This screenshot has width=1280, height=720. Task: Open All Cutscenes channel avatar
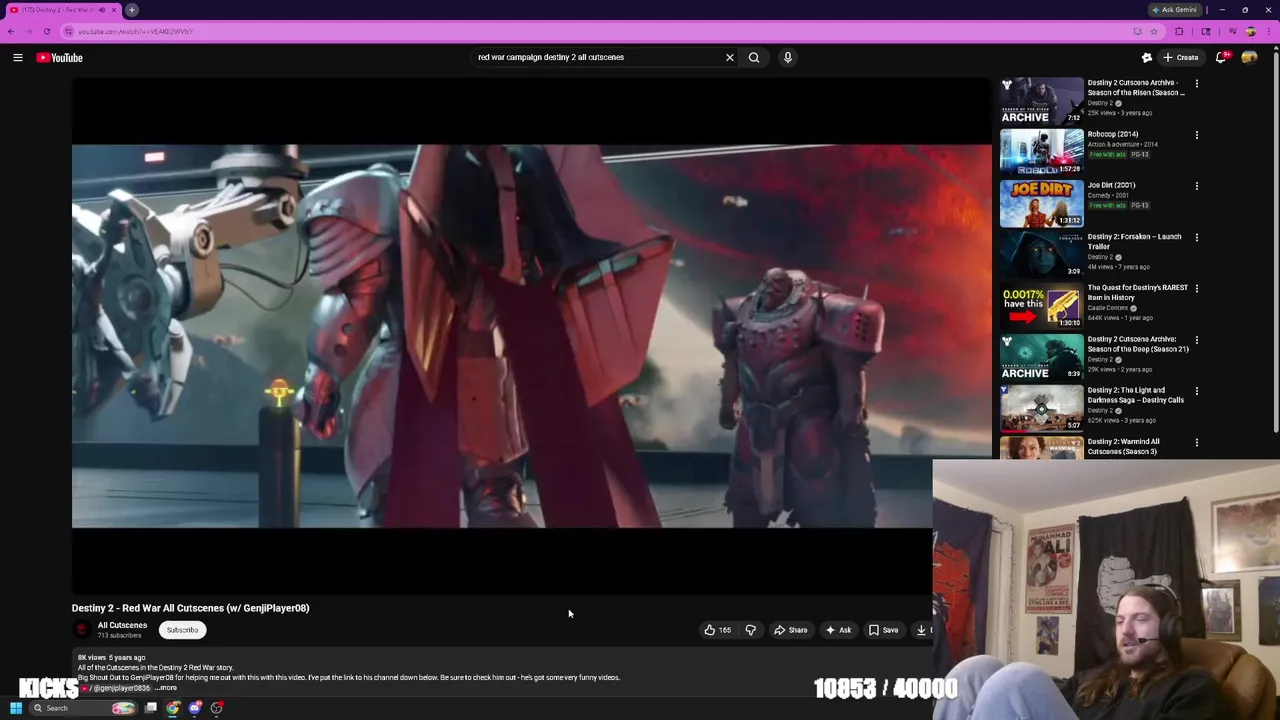pos(81,630)
